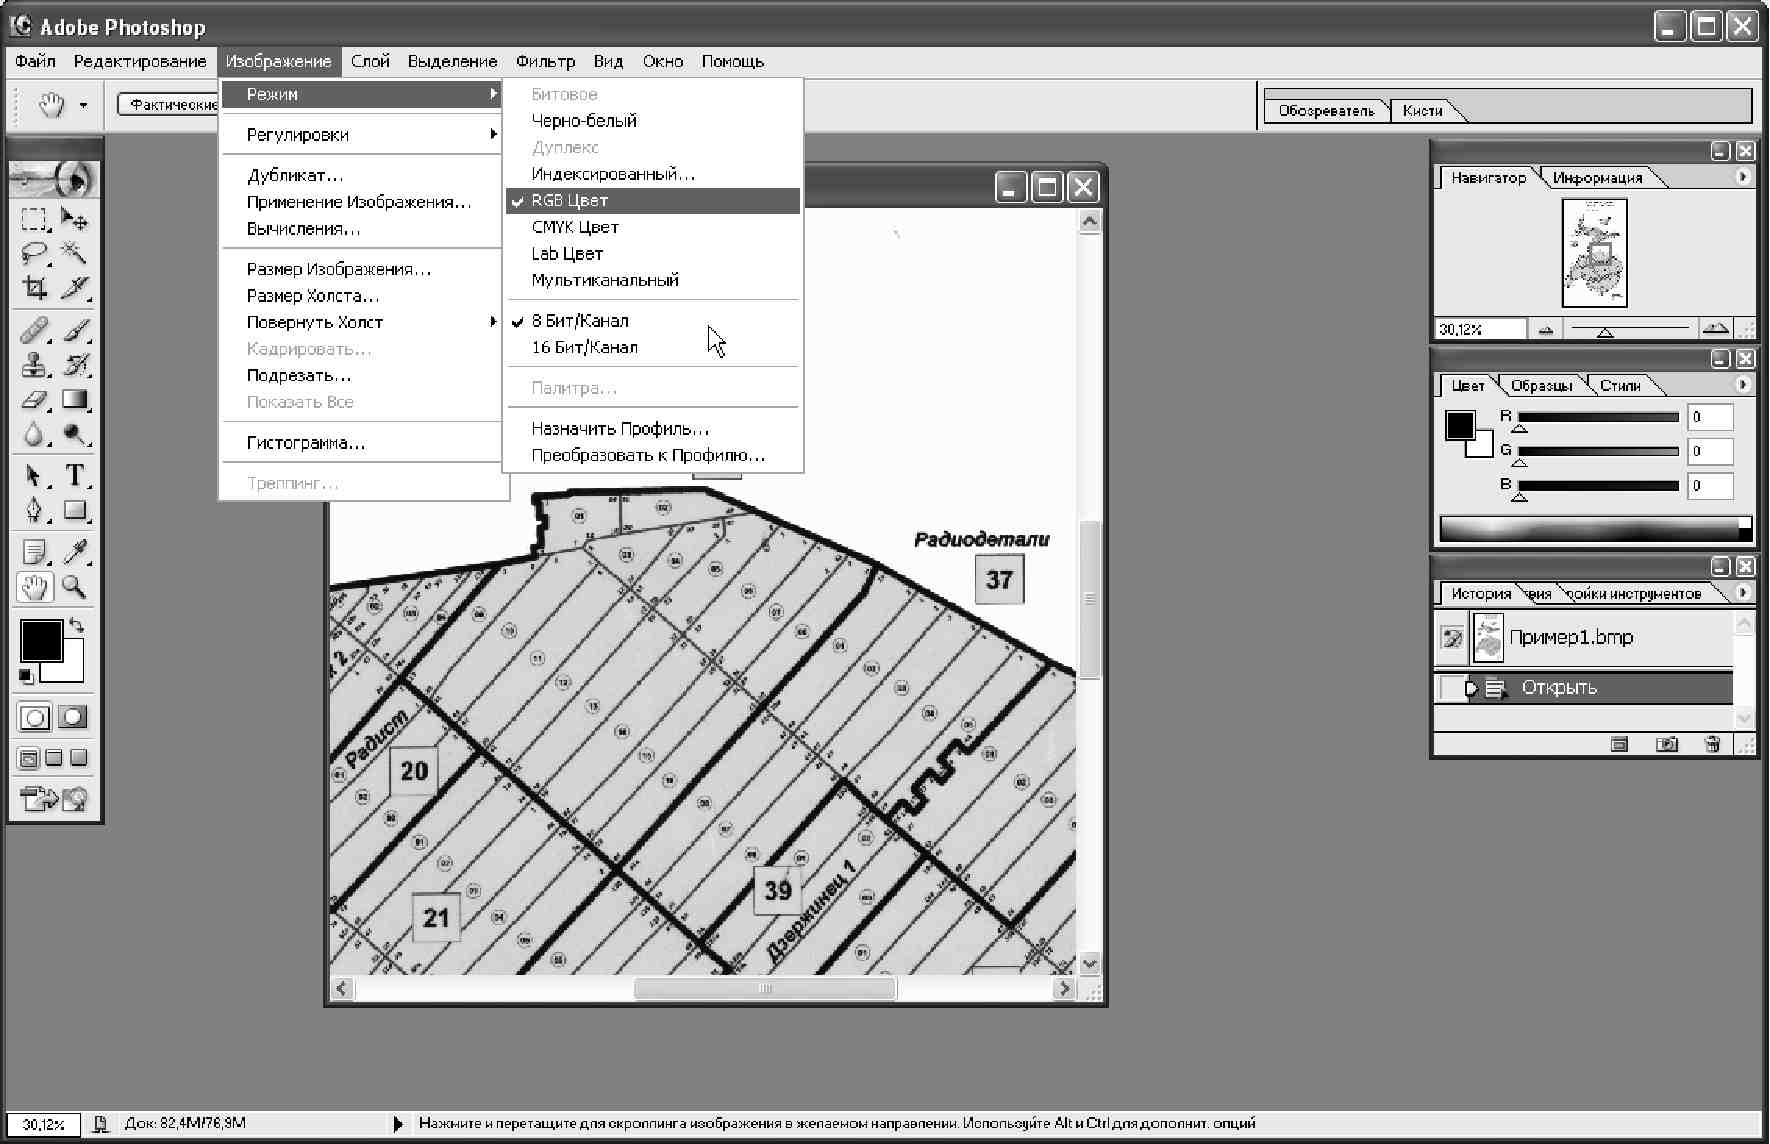Select the Blur tool

pyautogui.click(x=35, y=434)
